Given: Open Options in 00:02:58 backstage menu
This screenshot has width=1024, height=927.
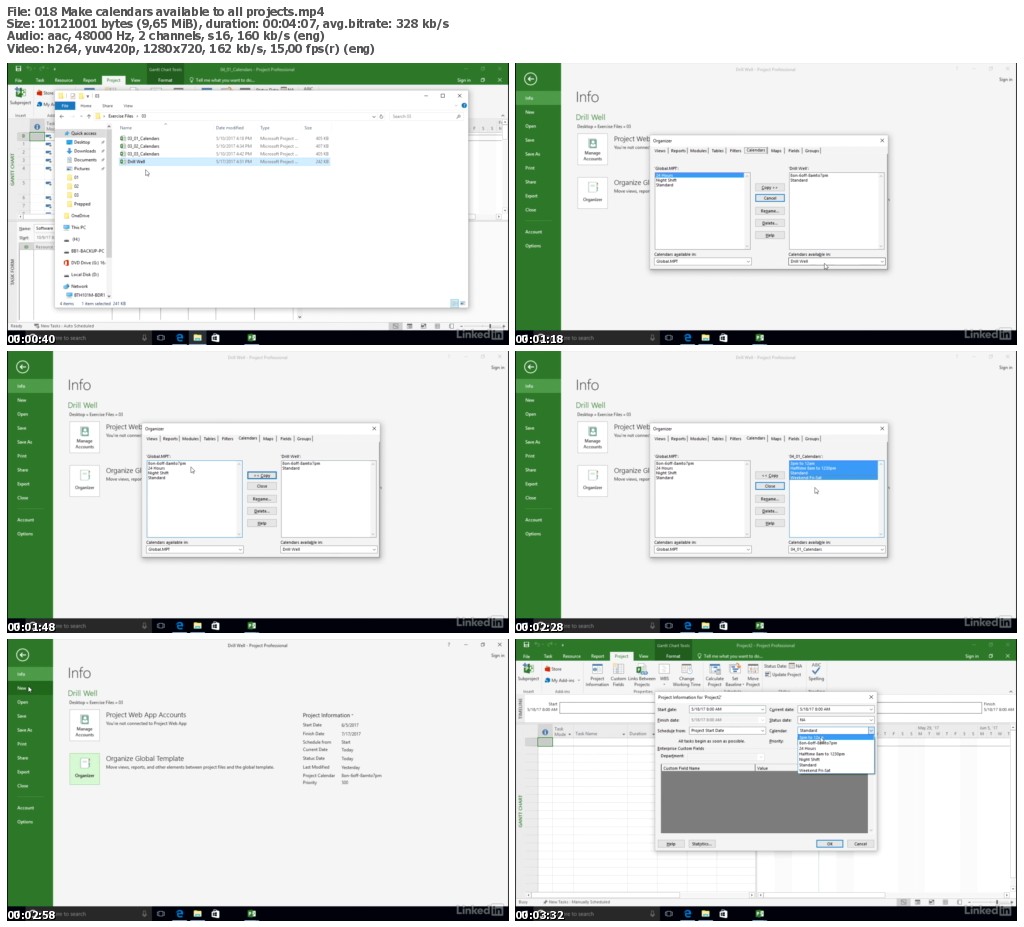Looking at the screenshot, I should [25, 822].
